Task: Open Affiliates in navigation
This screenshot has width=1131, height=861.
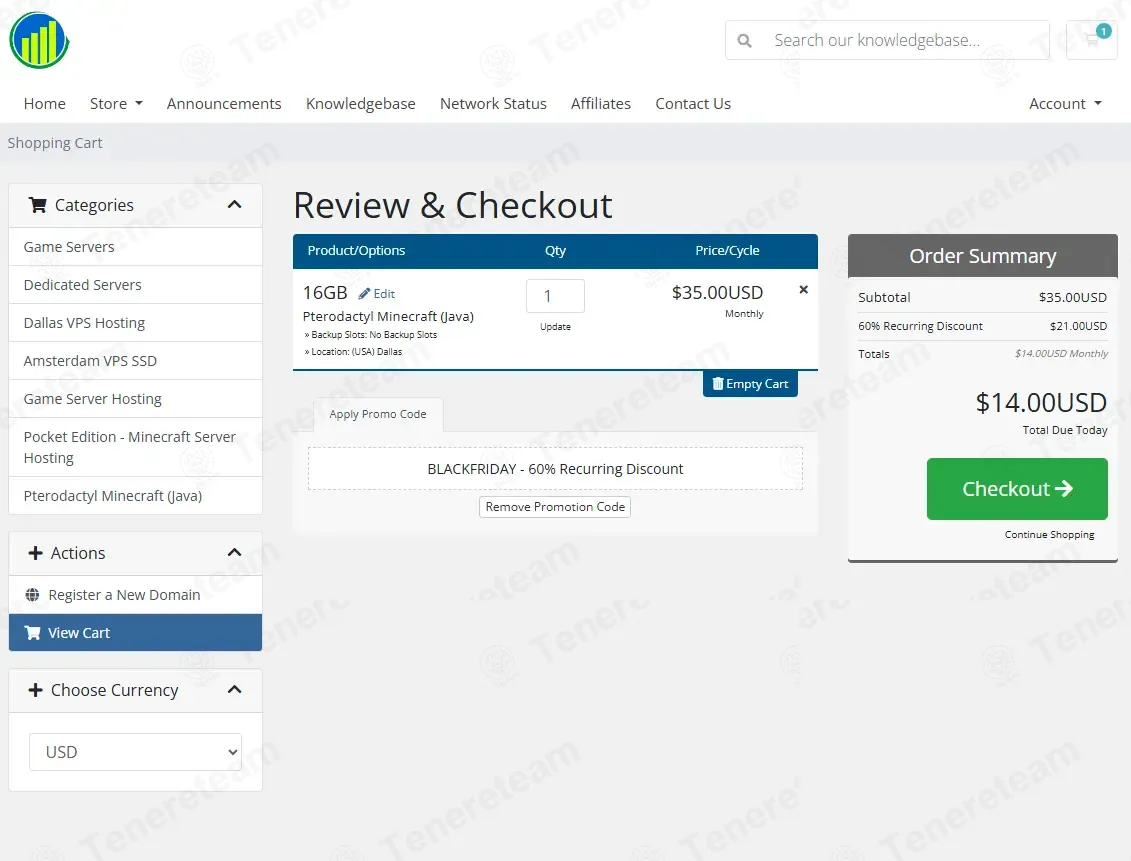Action: 601,104
